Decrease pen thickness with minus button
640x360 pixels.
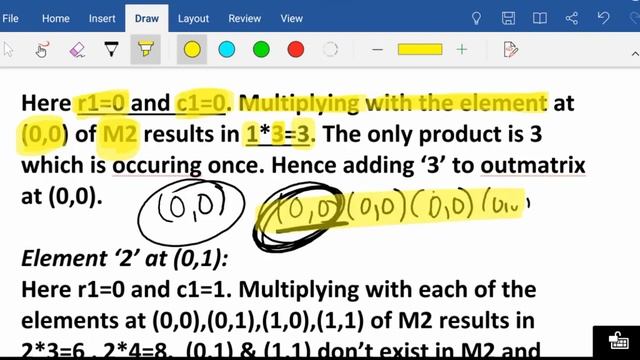coord(378,50)
